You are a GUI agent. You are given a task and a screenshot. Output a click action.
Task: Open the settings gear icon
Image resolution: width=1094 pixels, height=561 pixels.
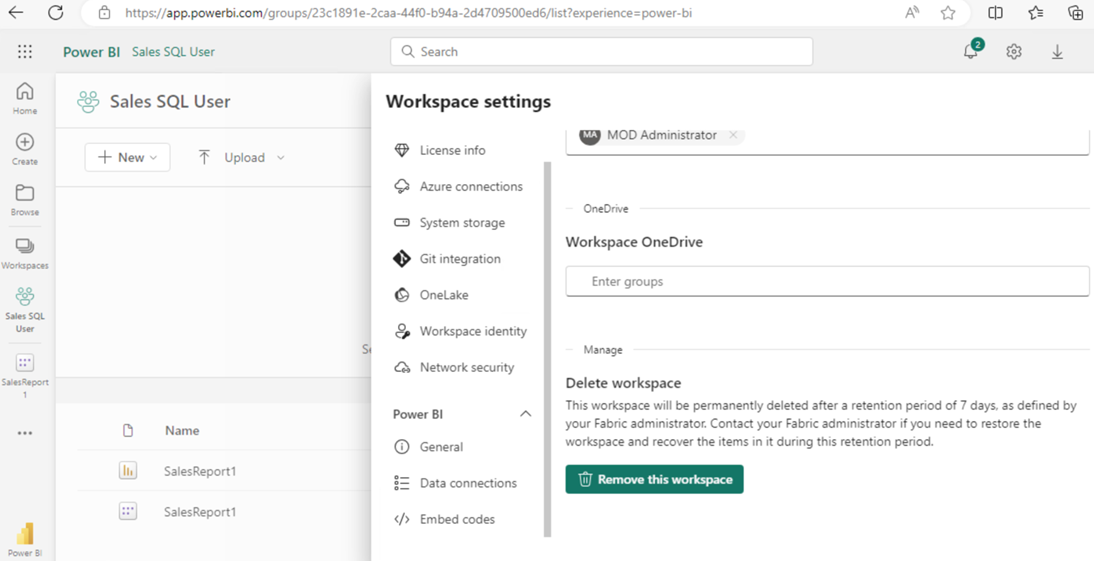pyautogui.click(x=1014, y=52)
